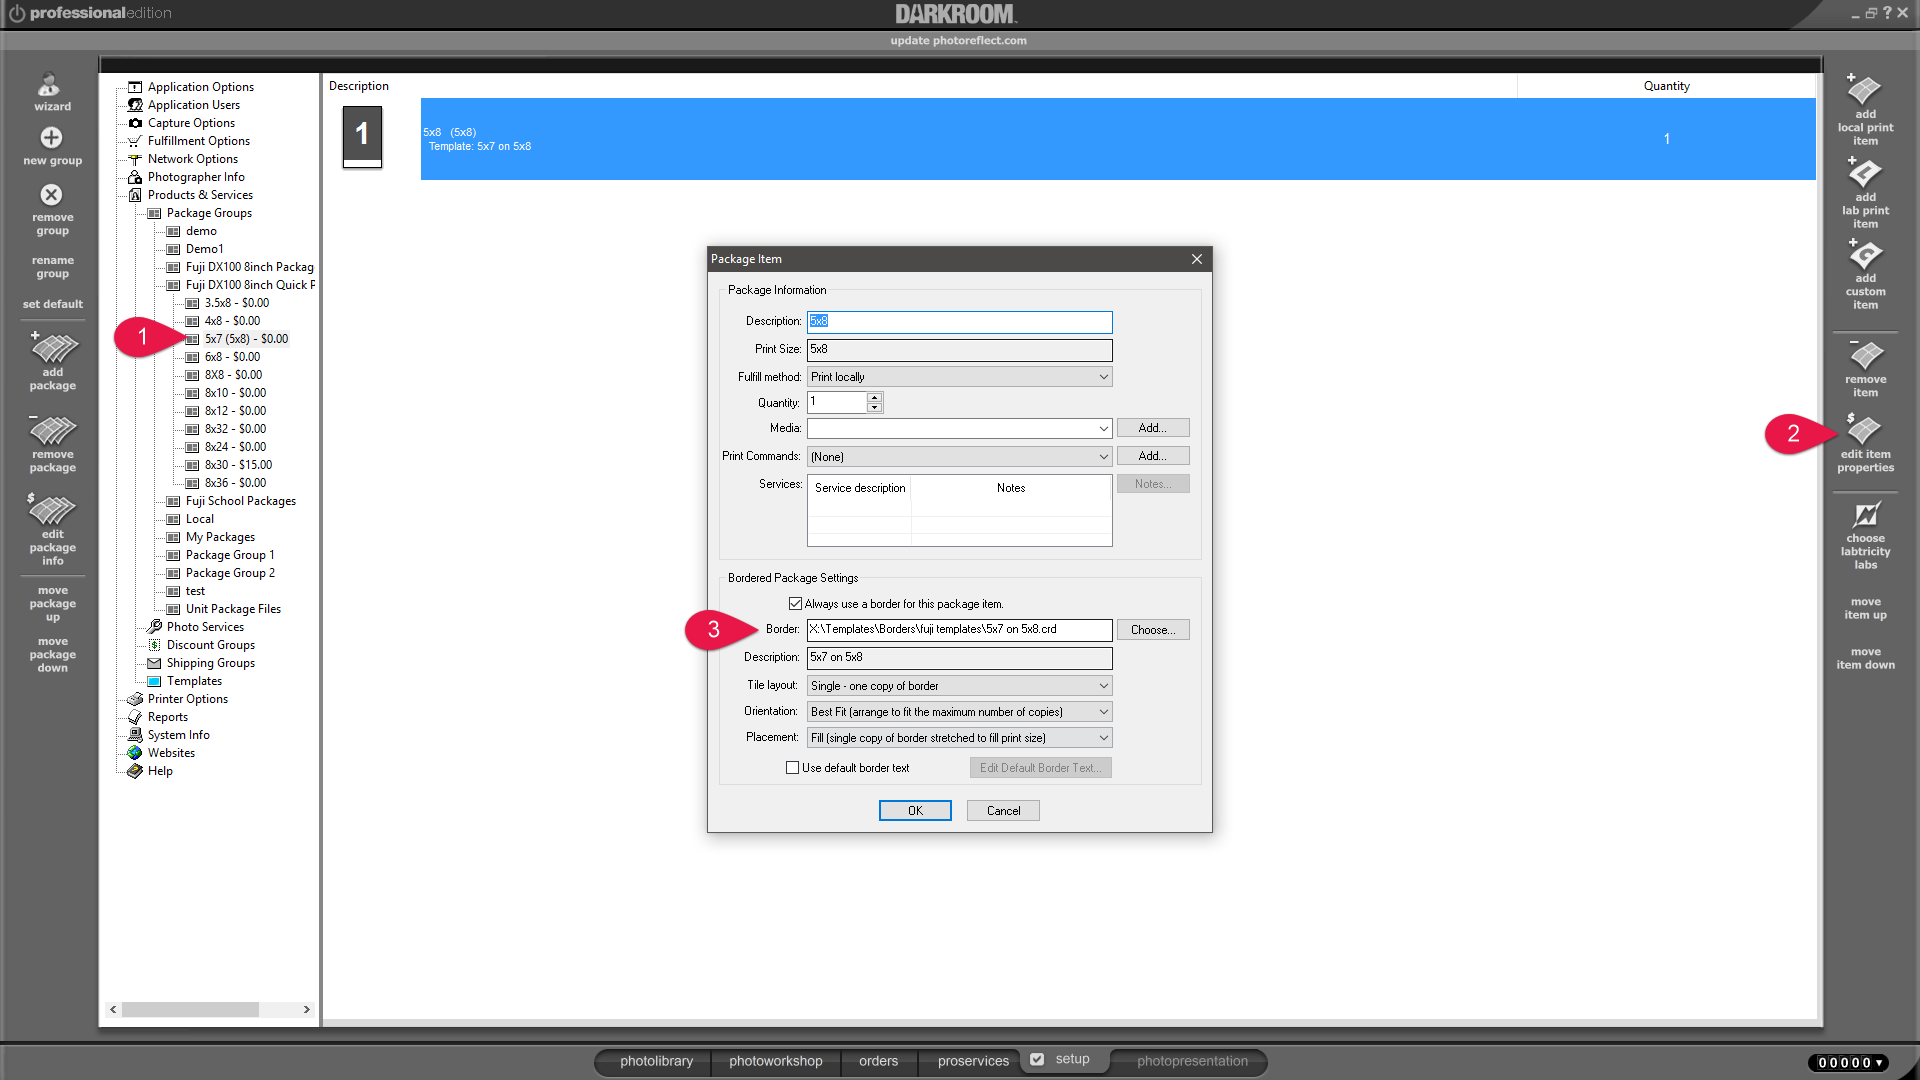Image resolution: width=1920 pixels, height=1080 pixels.
Task: Click add lab print item icon
Action: (1865, 175)
